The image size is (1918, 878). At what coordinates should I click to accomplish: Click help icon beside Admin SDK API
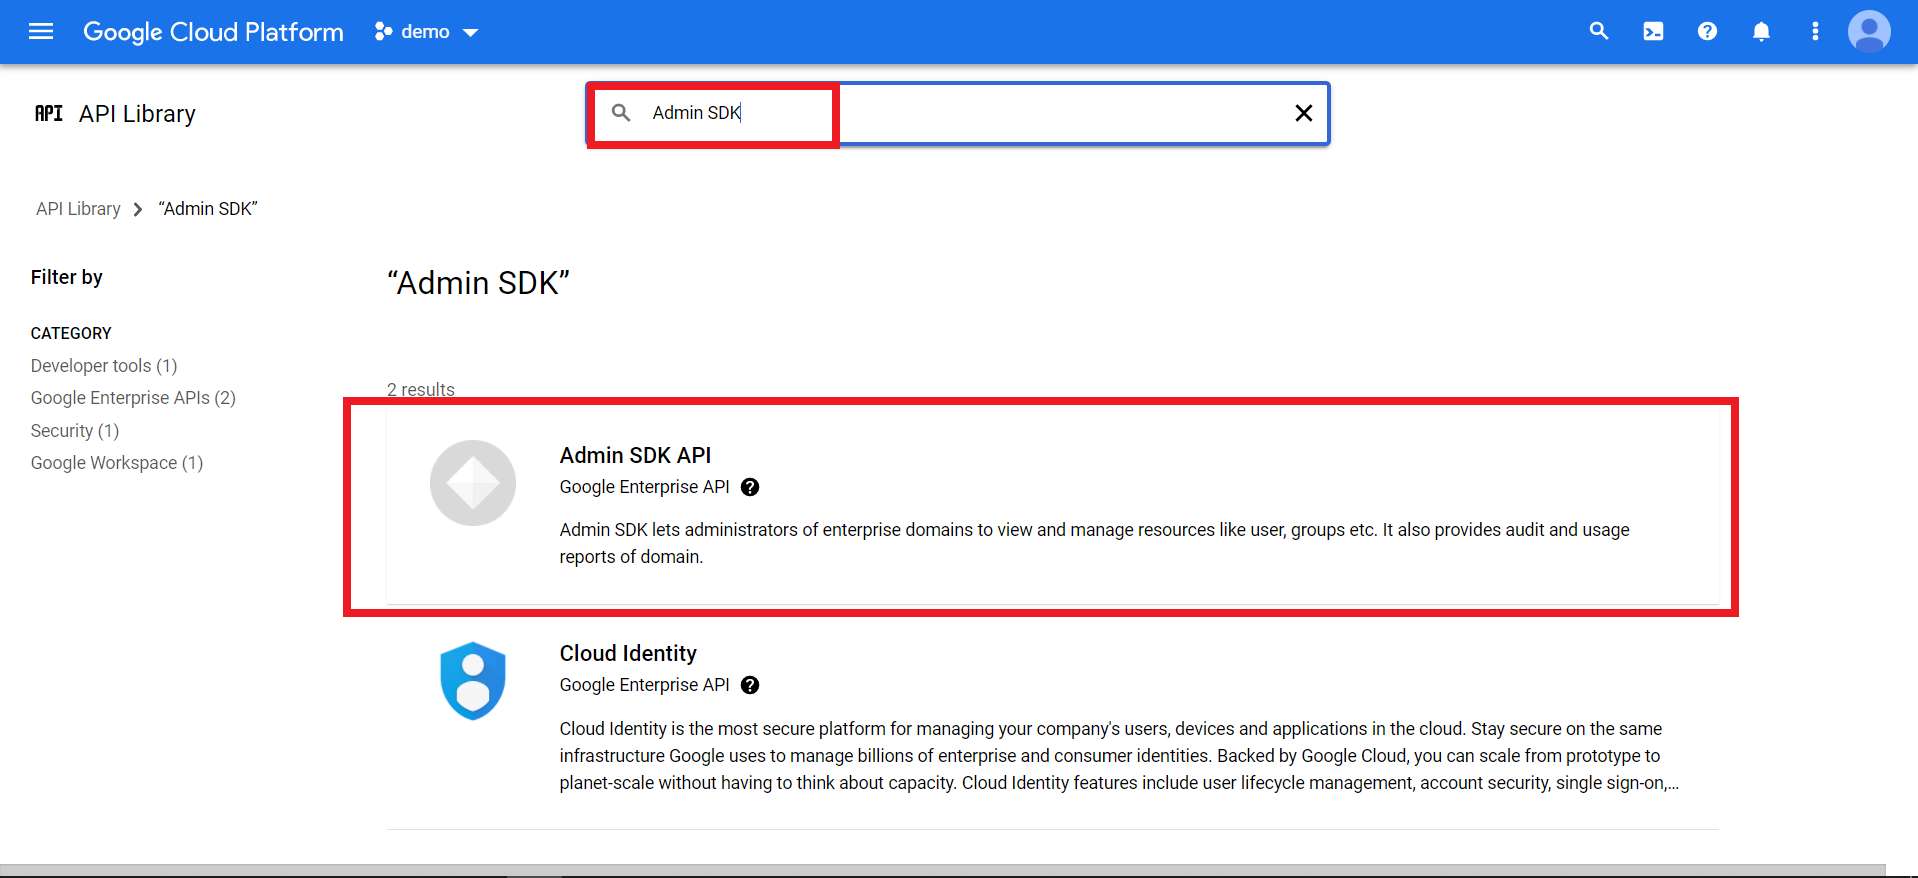point(750,487)
